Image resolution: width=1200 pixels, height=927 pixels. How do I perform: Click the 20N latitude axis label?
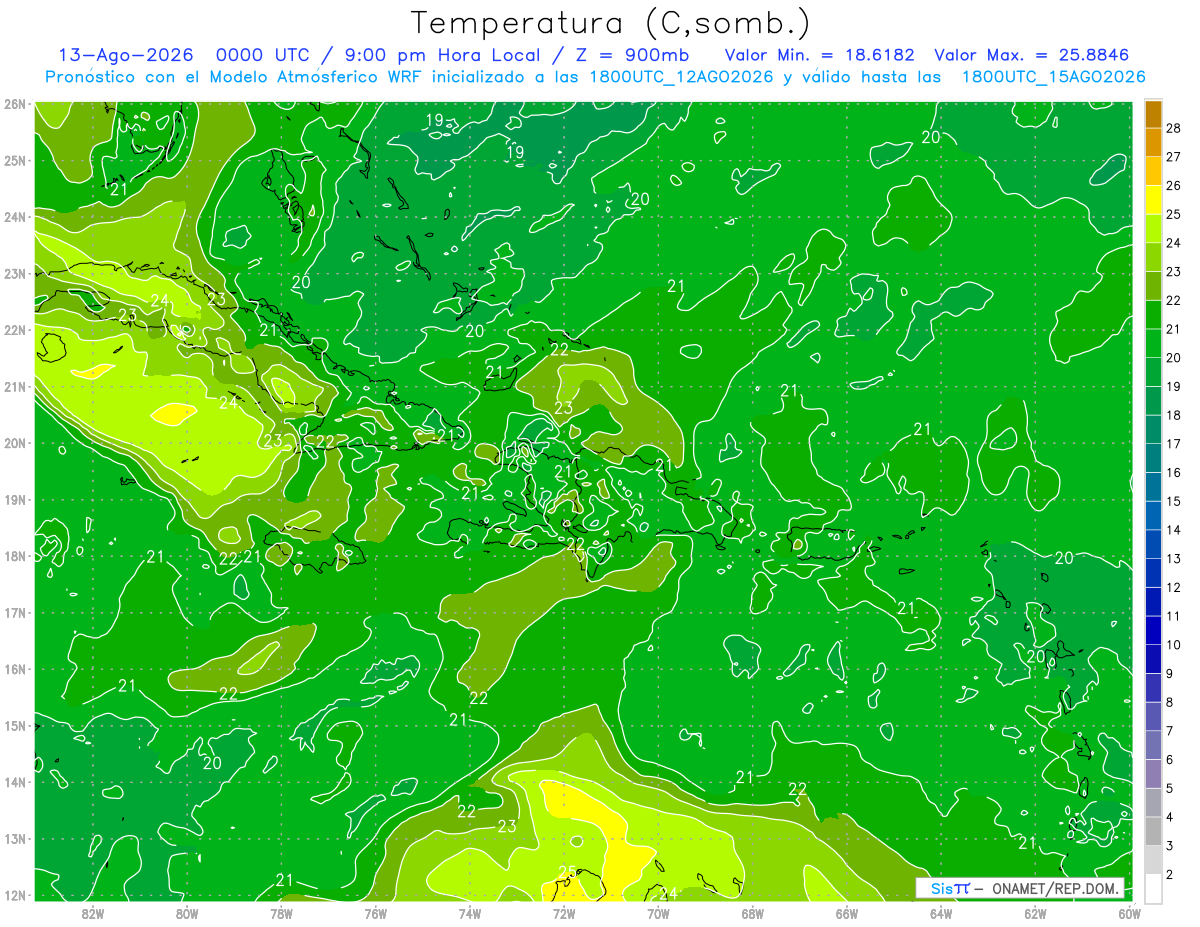pyautogui.click(x=15, y=443)
